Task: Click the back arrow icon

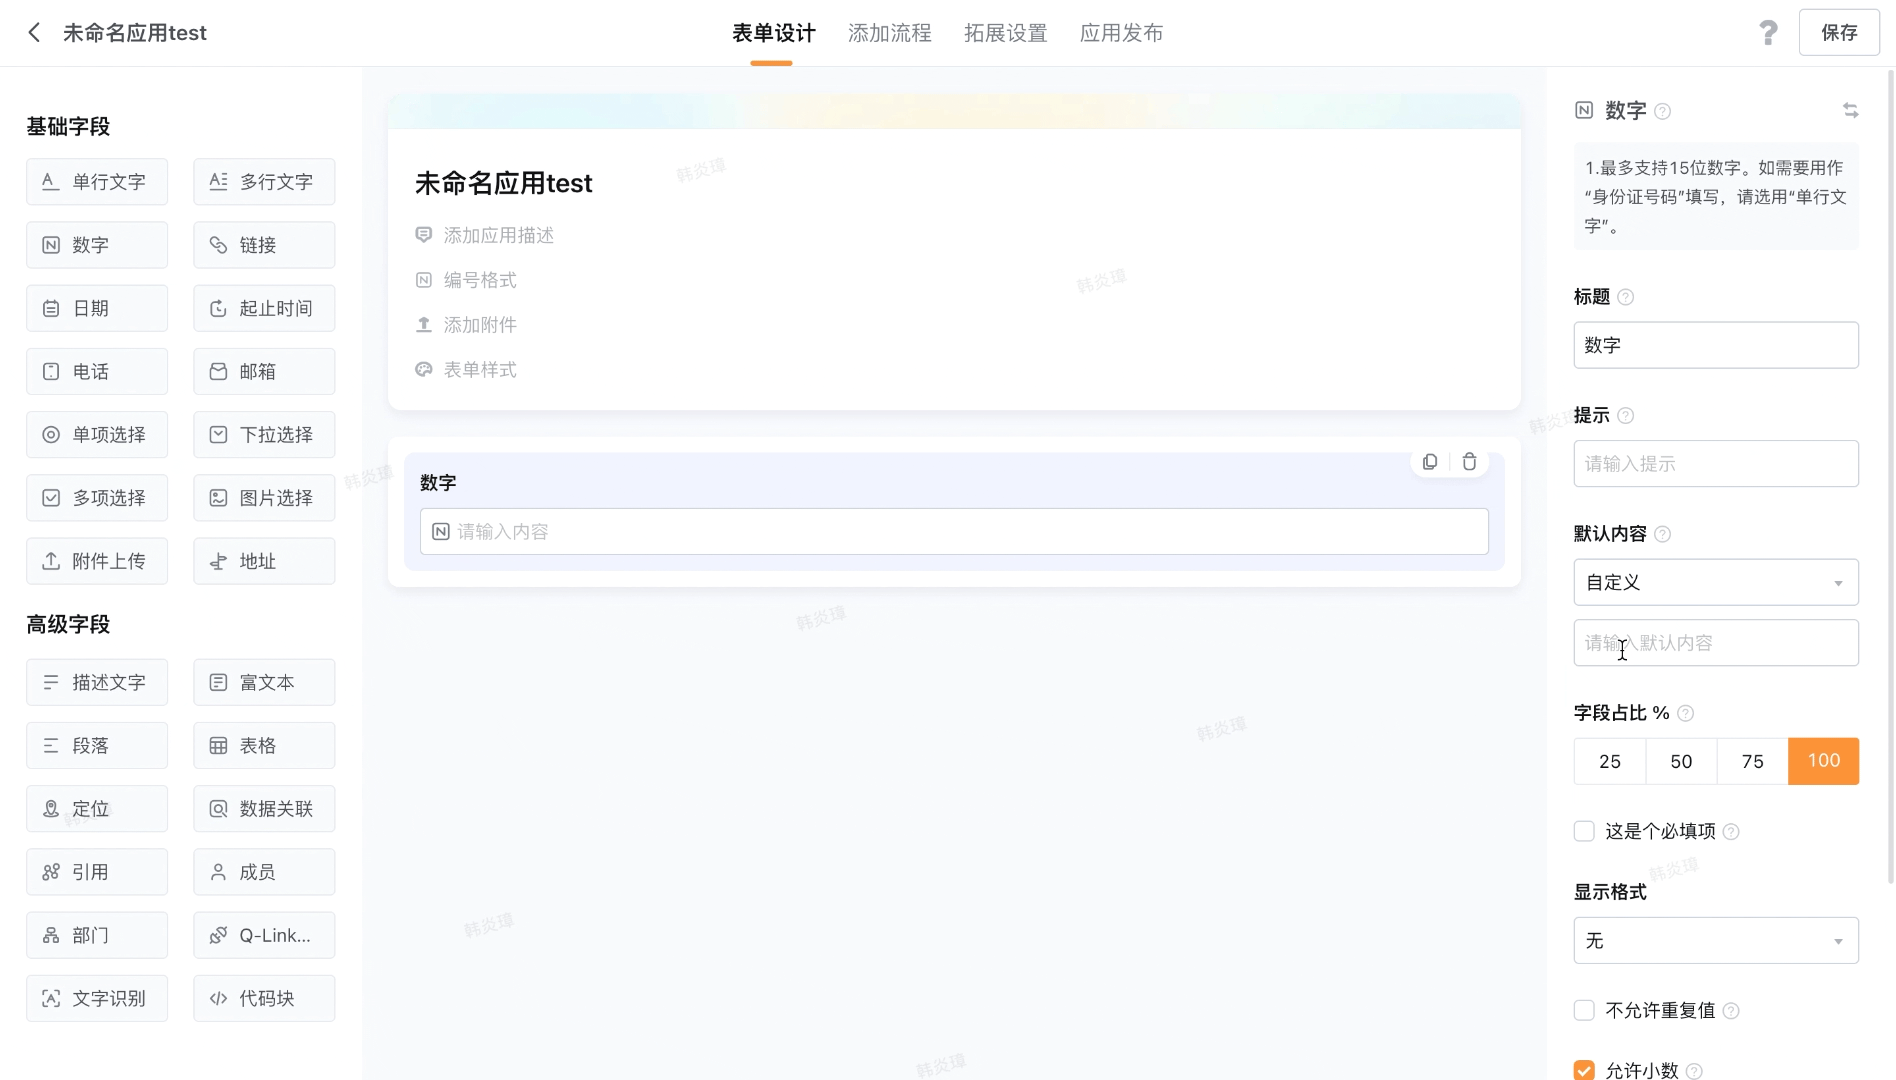Action: pyautogui.click(x=34, y=33)
